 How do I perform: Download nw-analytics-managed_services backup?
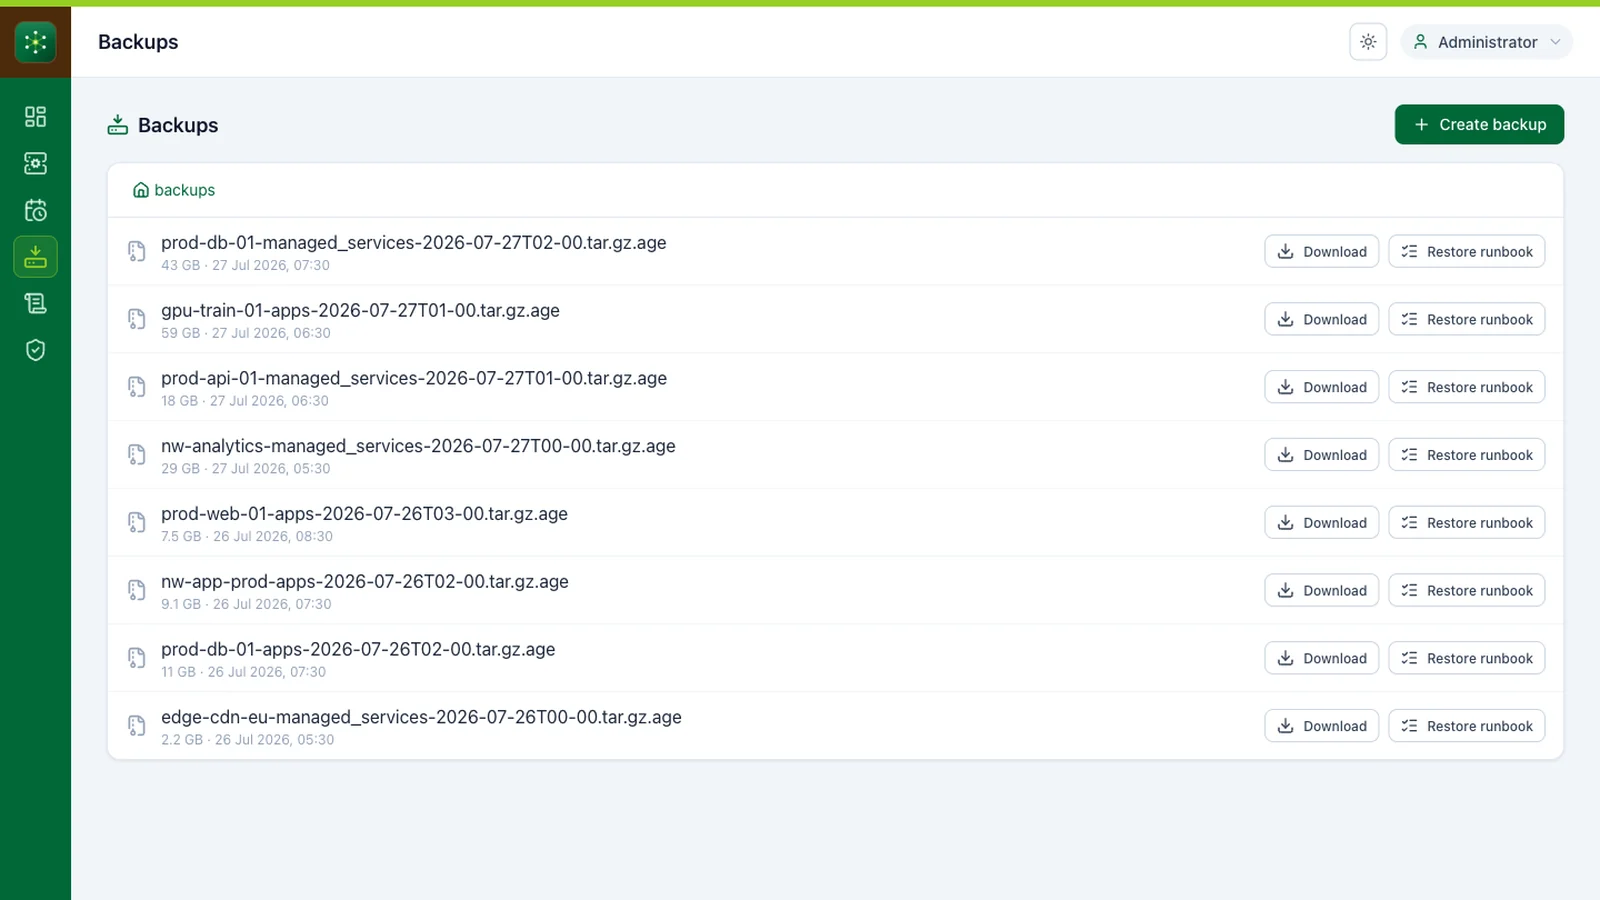pyautogui.click(x=1322, y=455)
